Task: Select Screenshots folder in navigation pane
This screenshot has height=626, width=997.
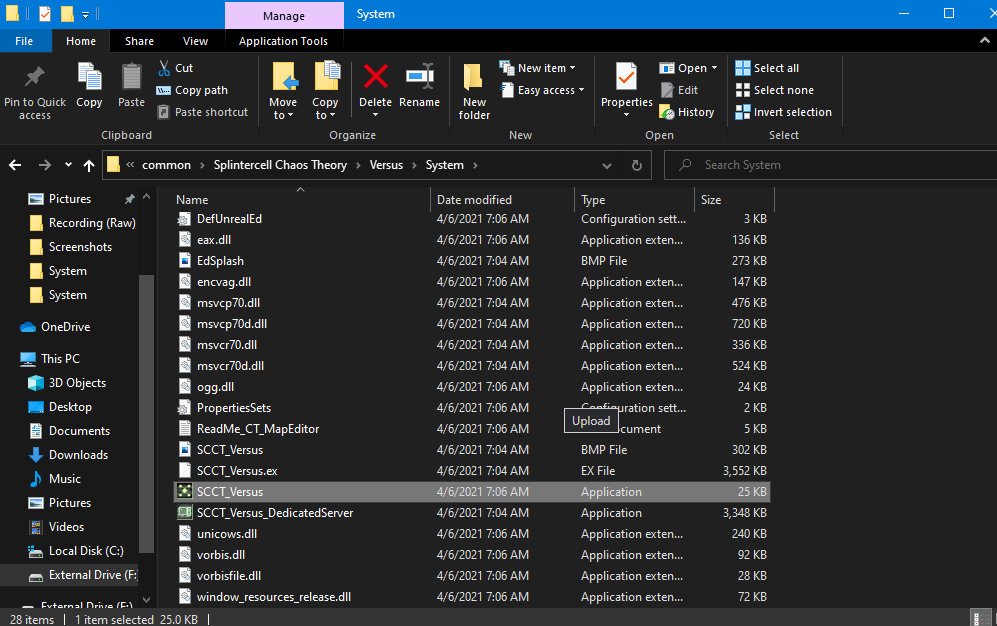Action: [x=71, y=247]
